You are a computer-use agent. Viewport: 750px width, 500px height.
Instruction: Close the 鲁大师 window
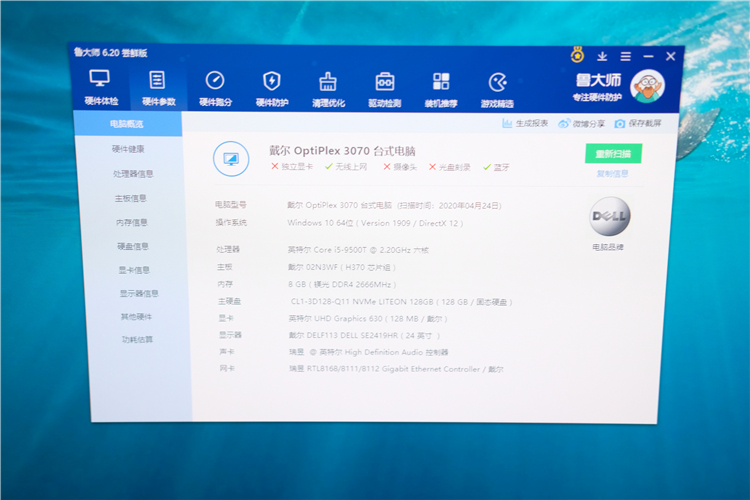[x=671, y=56]
